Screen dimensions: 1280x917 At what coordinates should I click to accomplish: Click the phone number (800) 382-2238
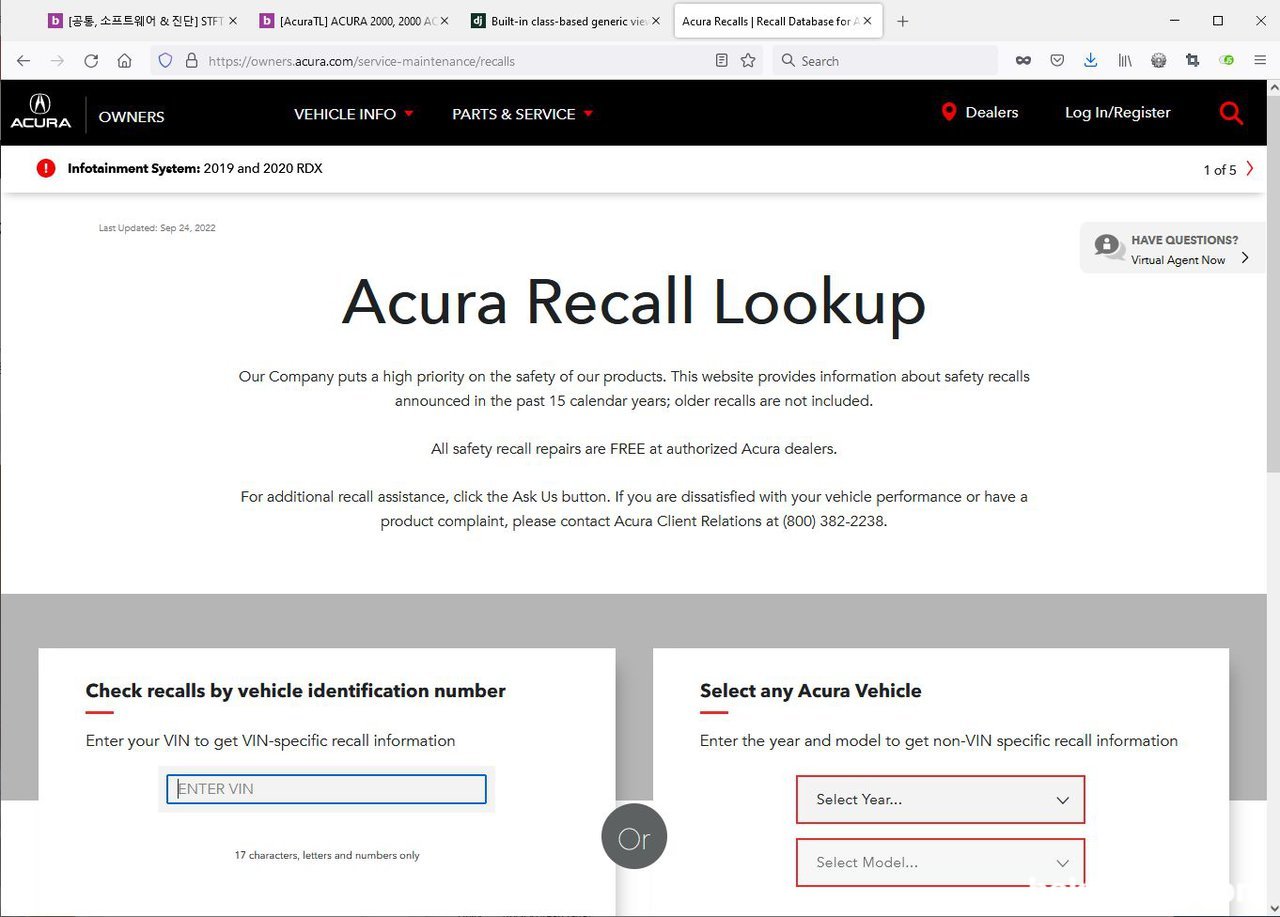coord(833,521)
